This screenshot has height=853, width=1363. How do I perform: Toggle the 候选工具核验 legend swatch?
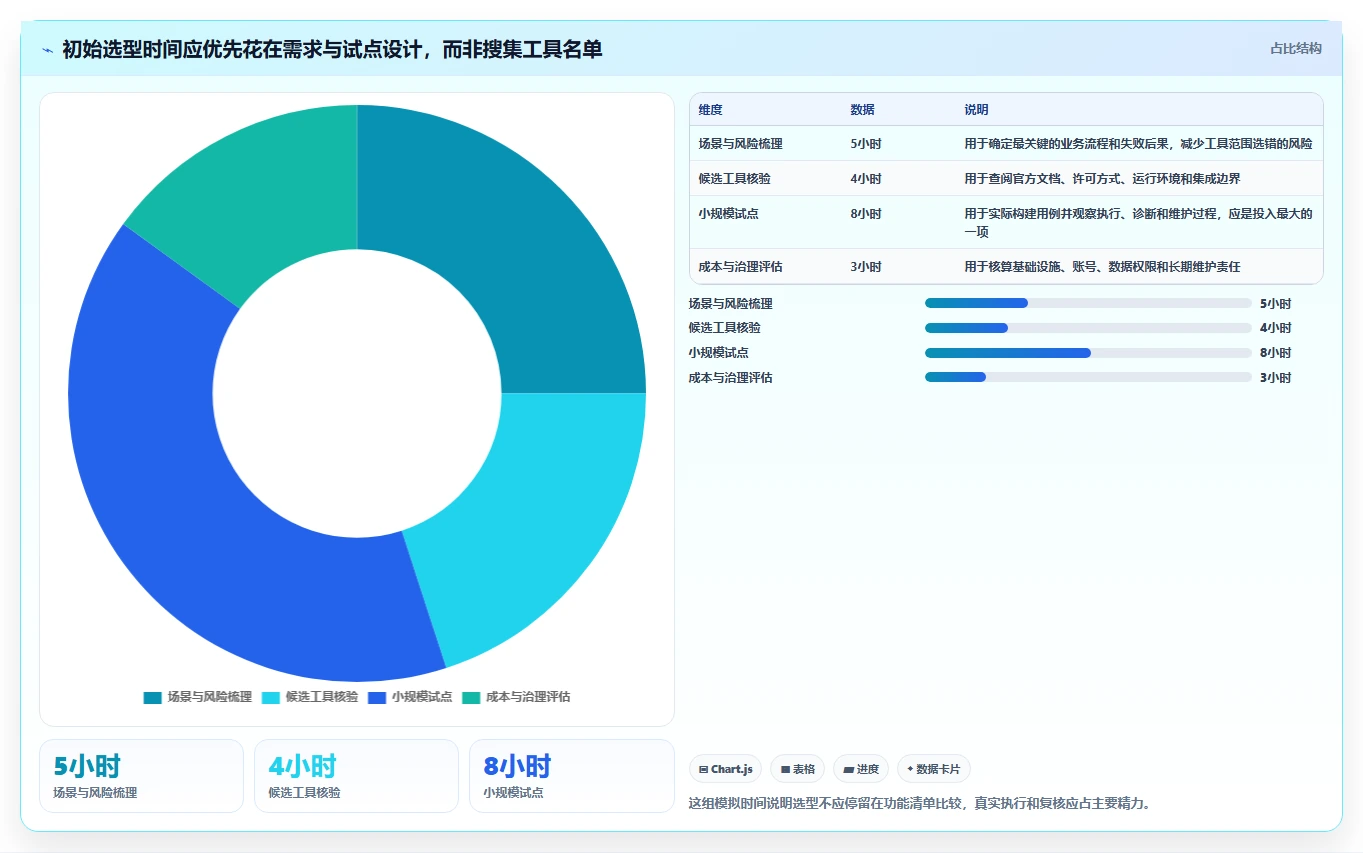[x=270, y=697]
